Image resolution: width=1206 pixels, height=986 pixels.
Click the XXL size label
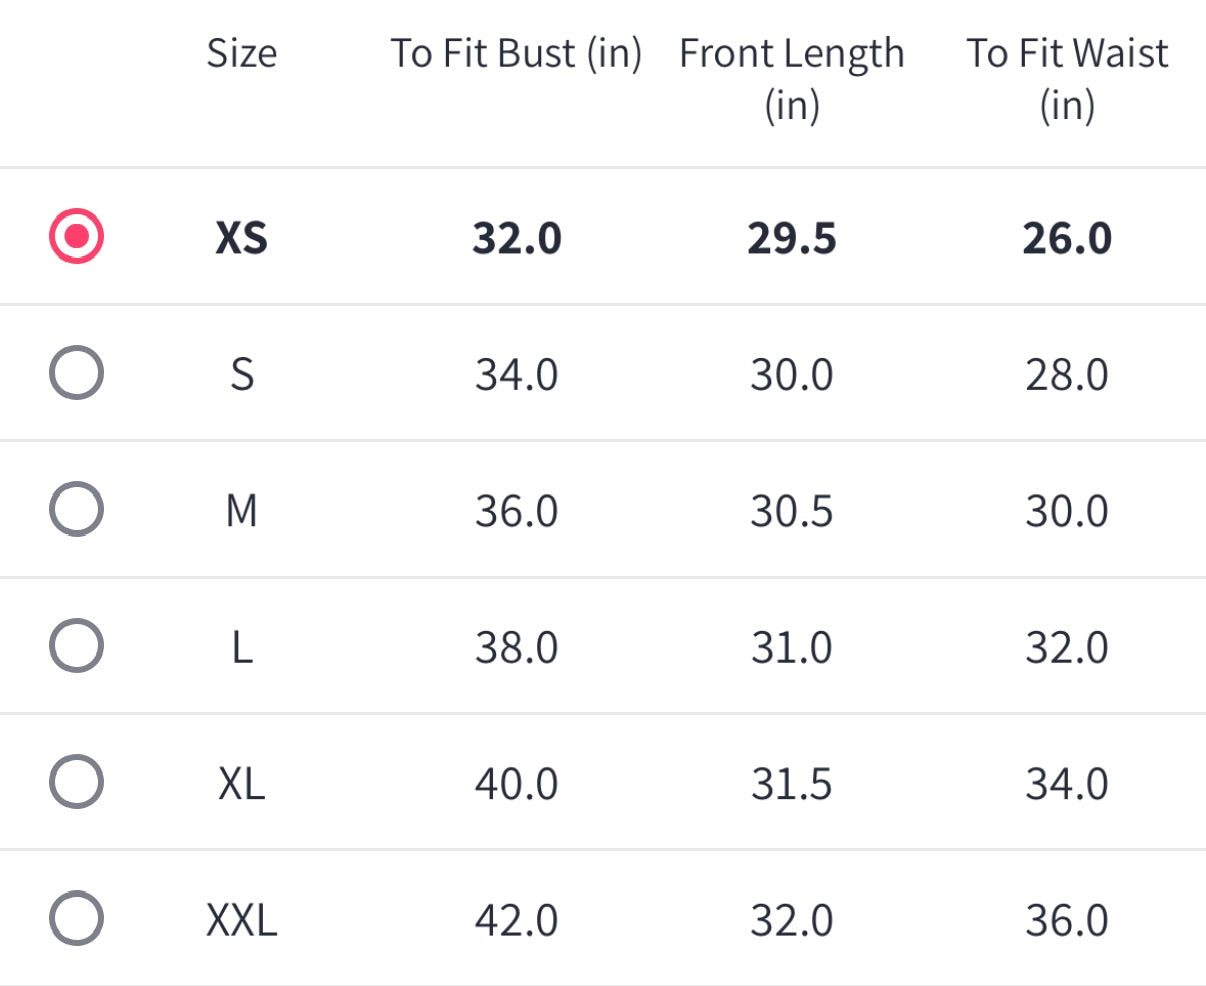(242, 920)
